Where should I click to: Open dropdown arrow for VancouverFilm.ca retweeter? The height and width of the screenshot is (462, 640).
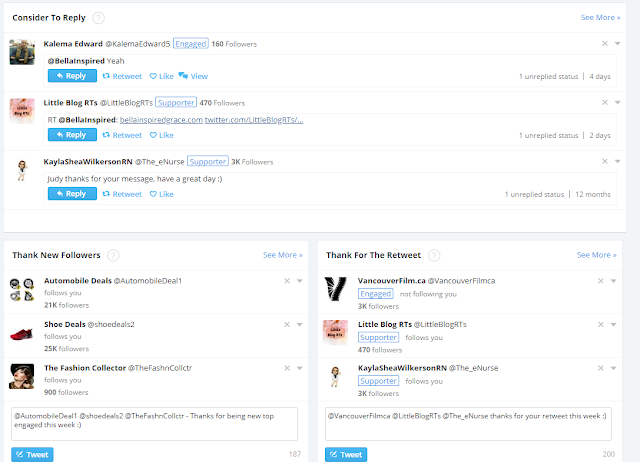(x=613, y=281)
